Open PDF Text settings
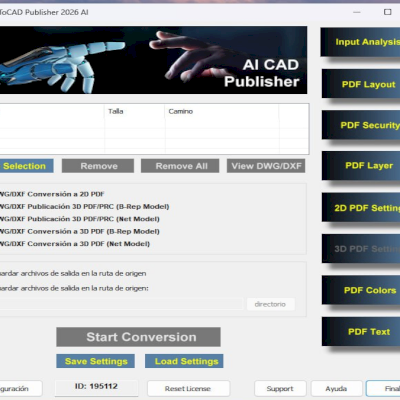Image resolution: width=400 pixels, height=400 pixels. [361, 332]
